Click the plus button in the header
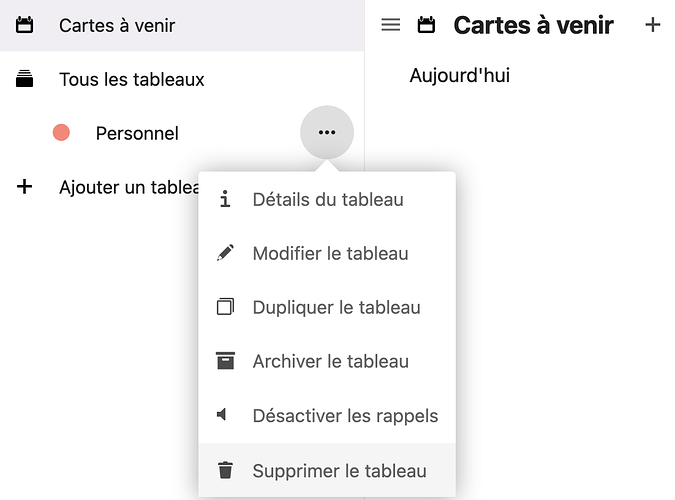Image resolution: width=675 pixels, height=500 pixels. pos(652,25)
